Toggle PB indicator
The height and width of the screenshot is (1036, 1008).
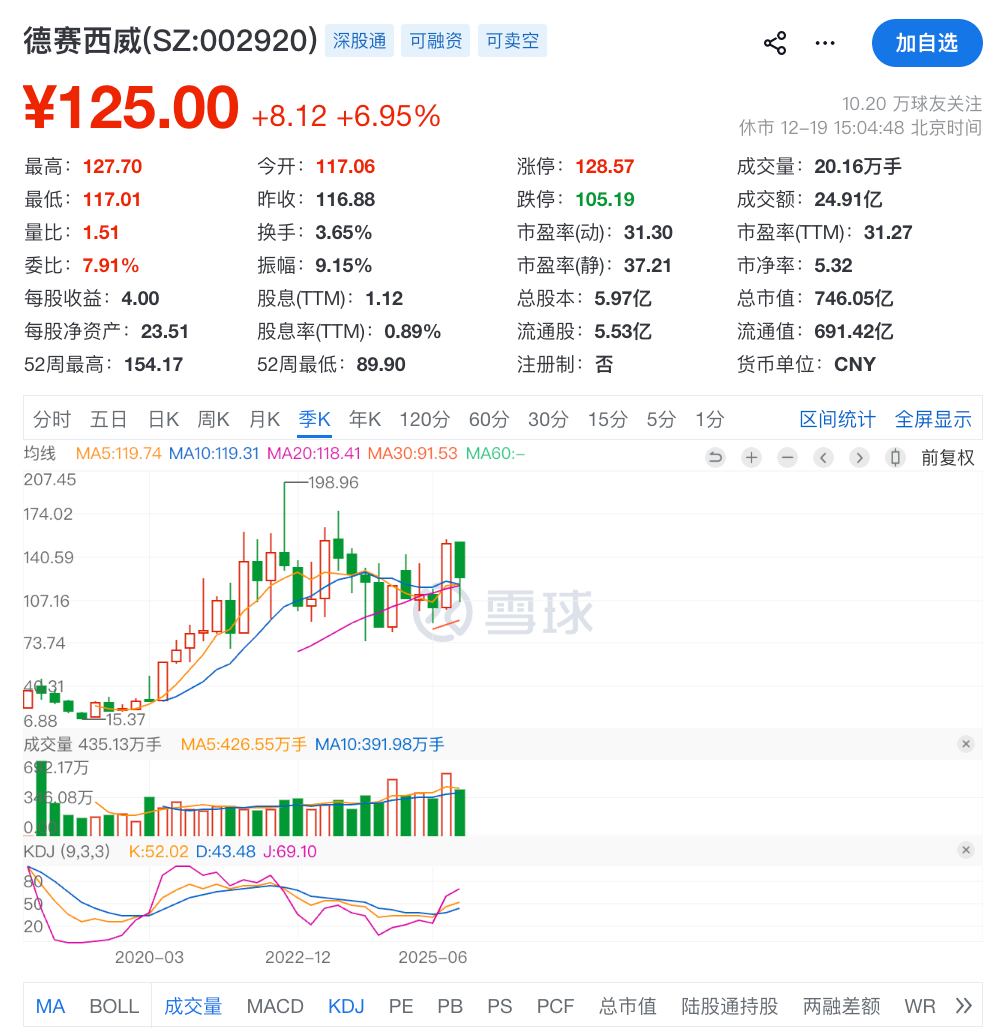(450, 1006)
